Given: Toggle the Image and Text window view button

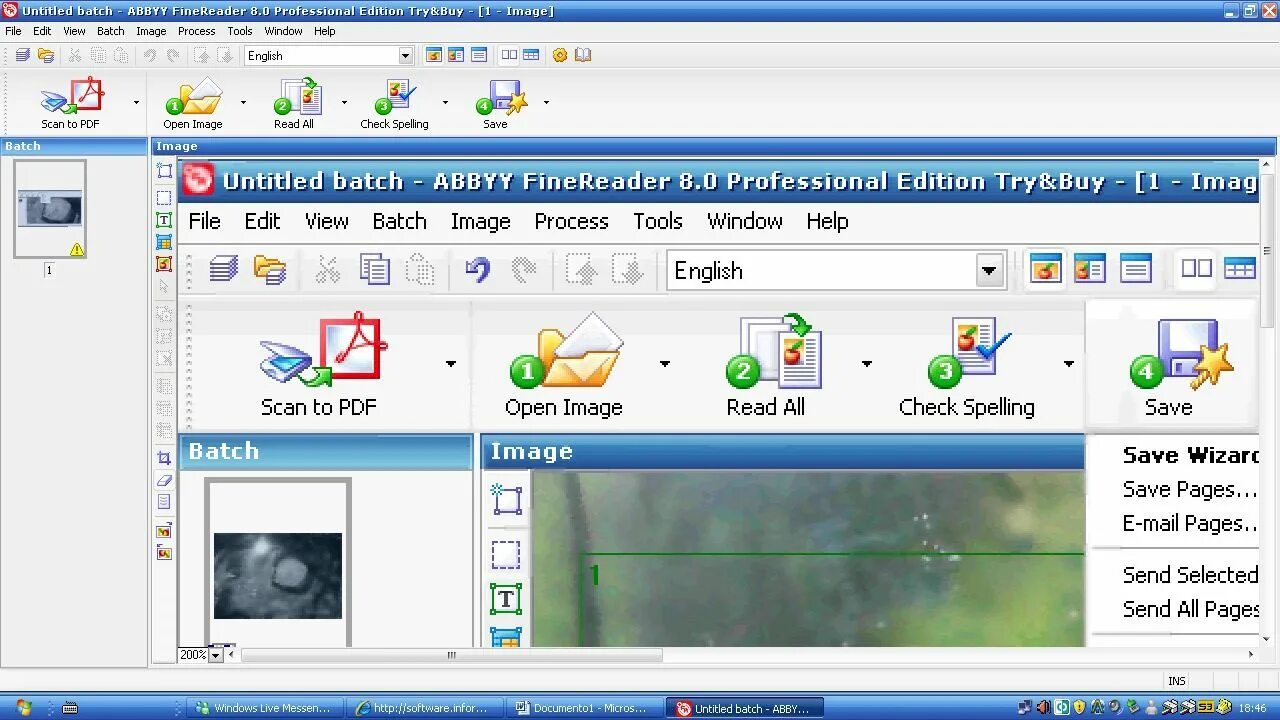Looking at the screenshot, I should [x=456, y=56].
